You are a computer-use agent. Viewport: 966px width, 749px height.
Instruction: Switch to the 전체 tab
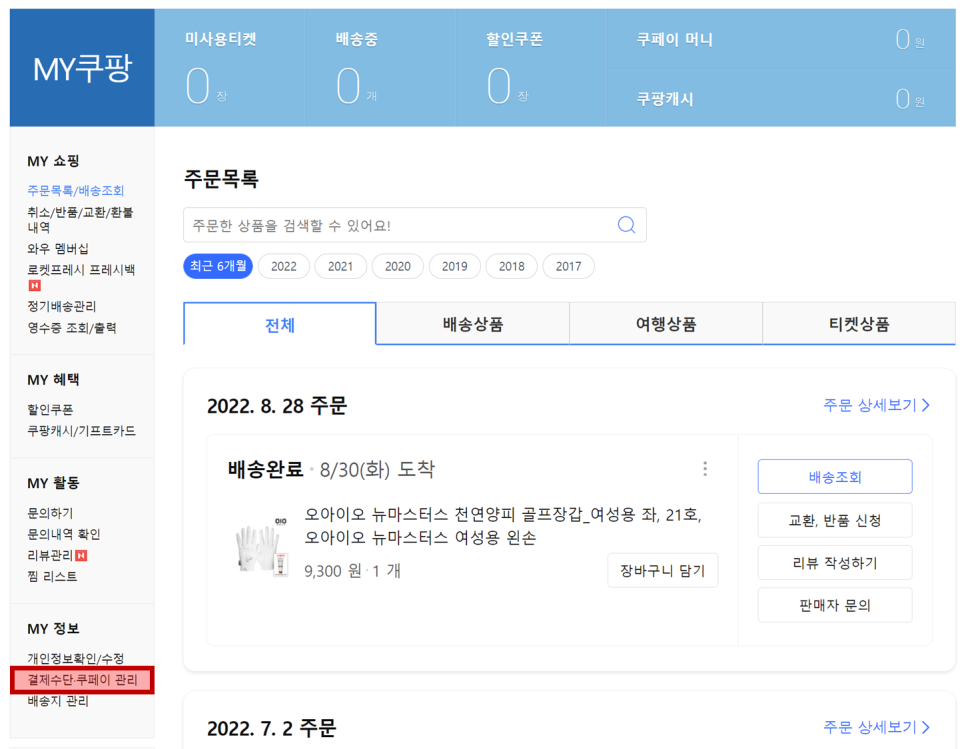(280, 324)
